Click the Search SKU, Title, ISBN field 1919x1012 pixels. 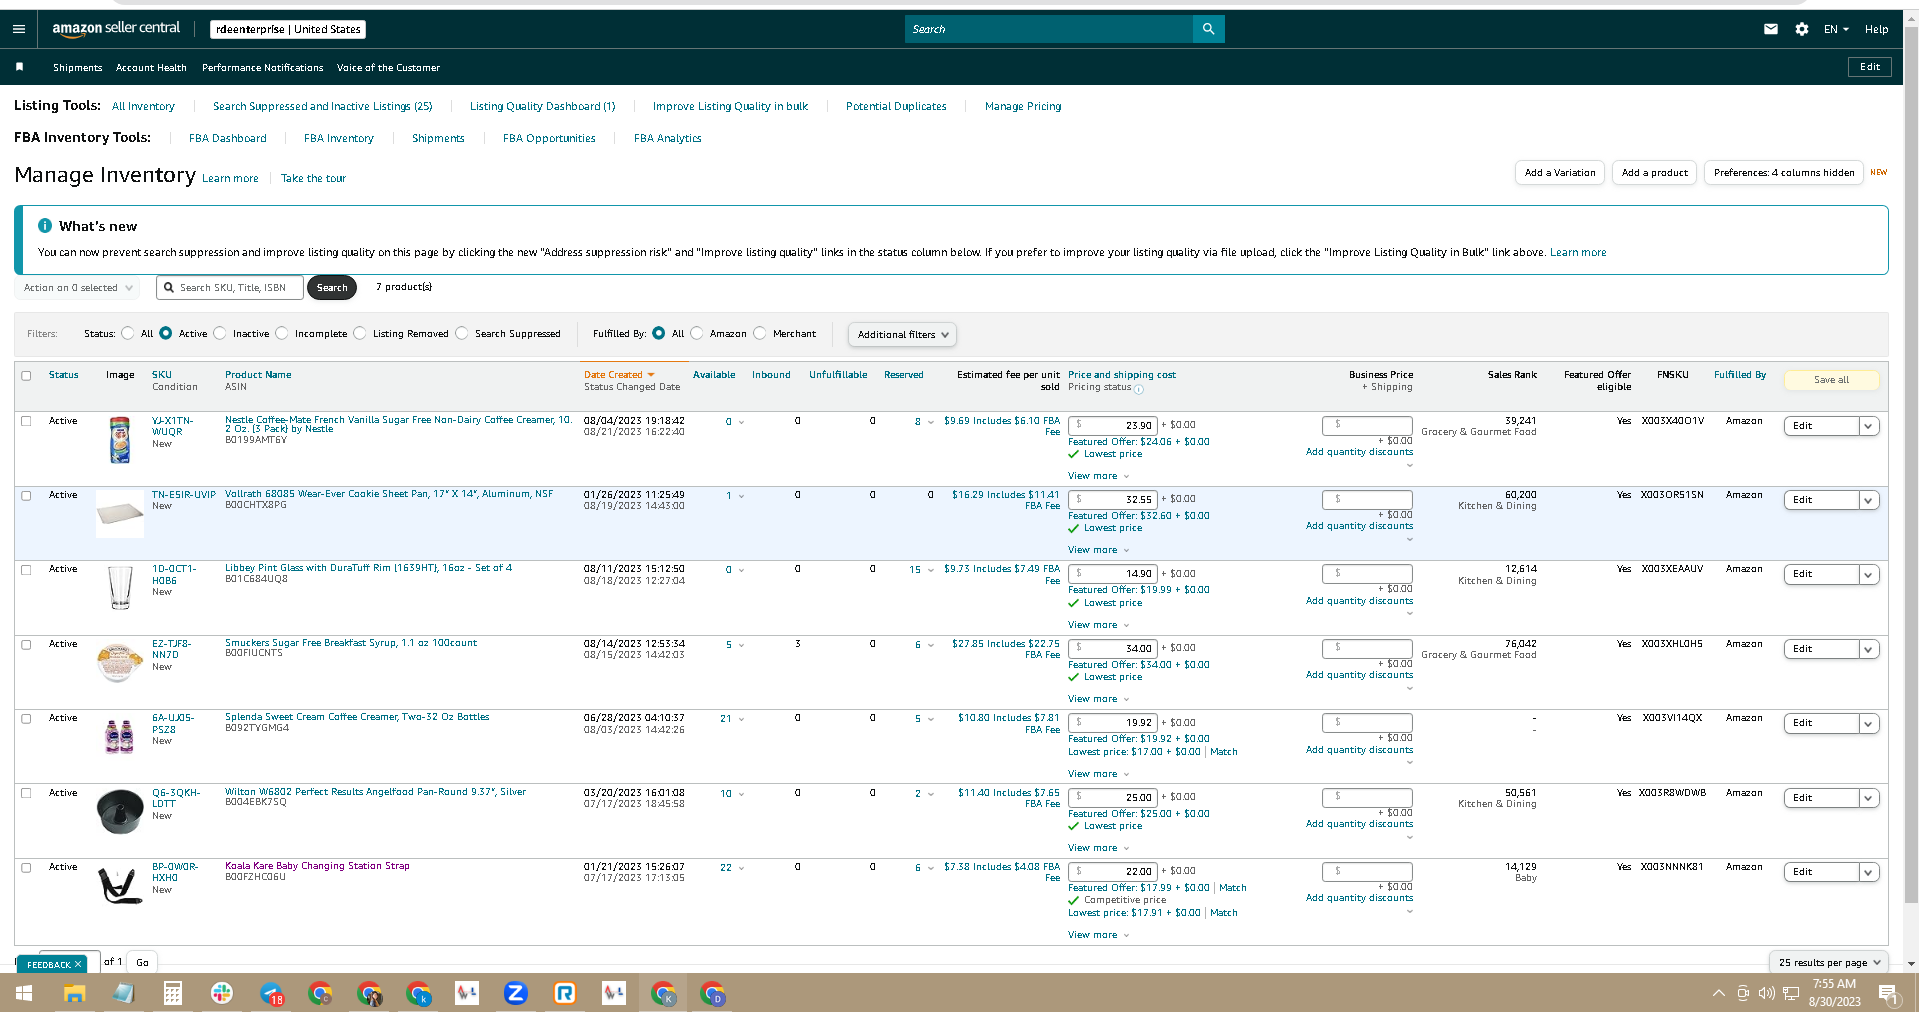pyautogui.click(x=230, y=288)
